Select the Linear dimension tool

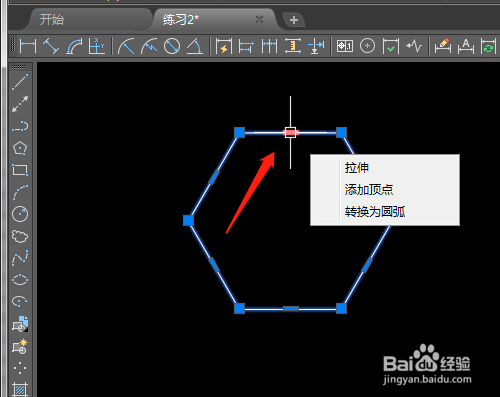(28, 46)
